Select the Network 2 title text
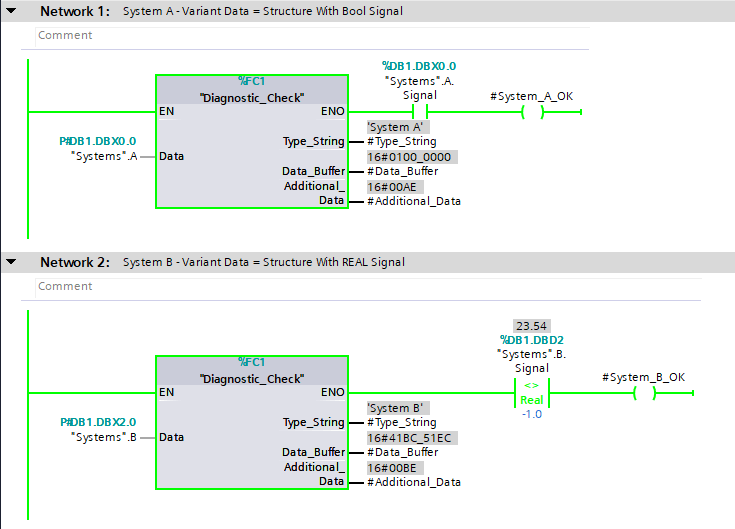The height and width of the screenshot is (529, 735). [263, 262]
